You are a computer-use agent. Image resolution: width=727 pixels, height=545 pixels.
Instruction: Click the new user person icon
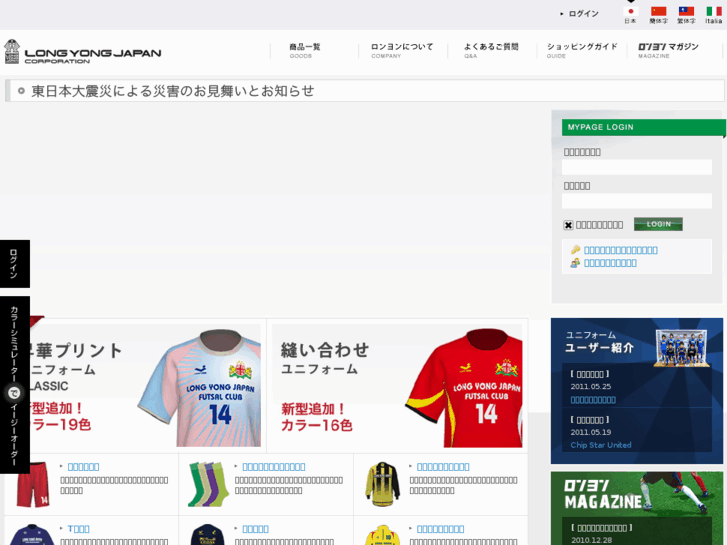(x=575, y=263)
